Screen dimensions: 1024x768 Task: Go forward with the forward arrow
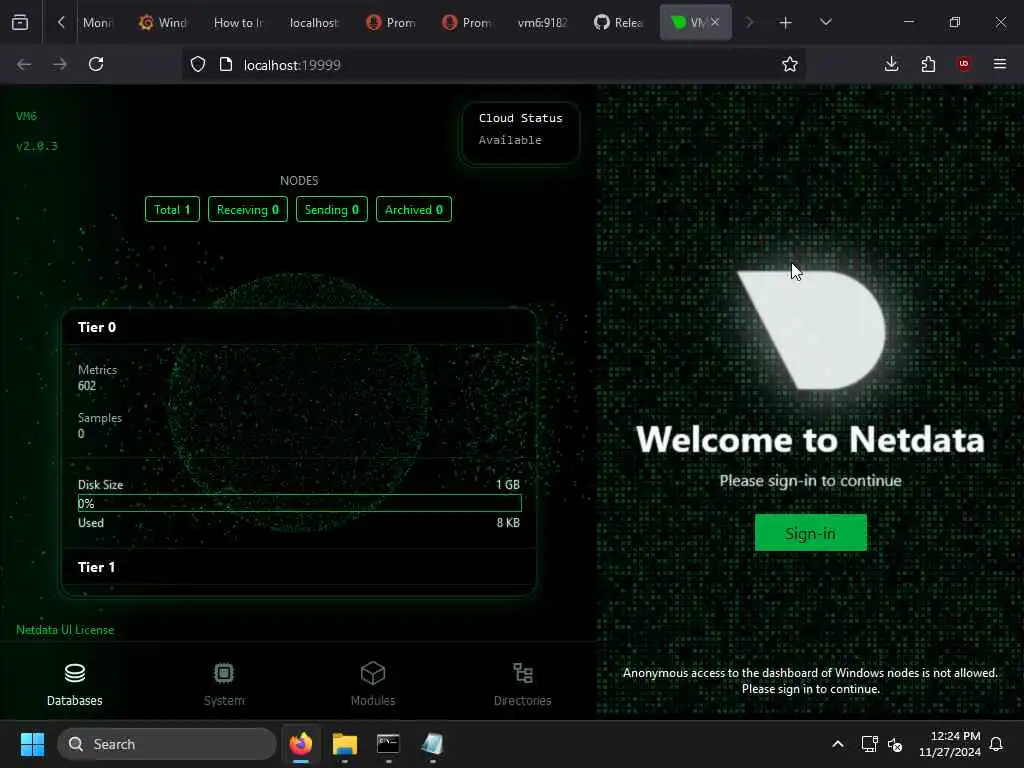click(60, 64)
